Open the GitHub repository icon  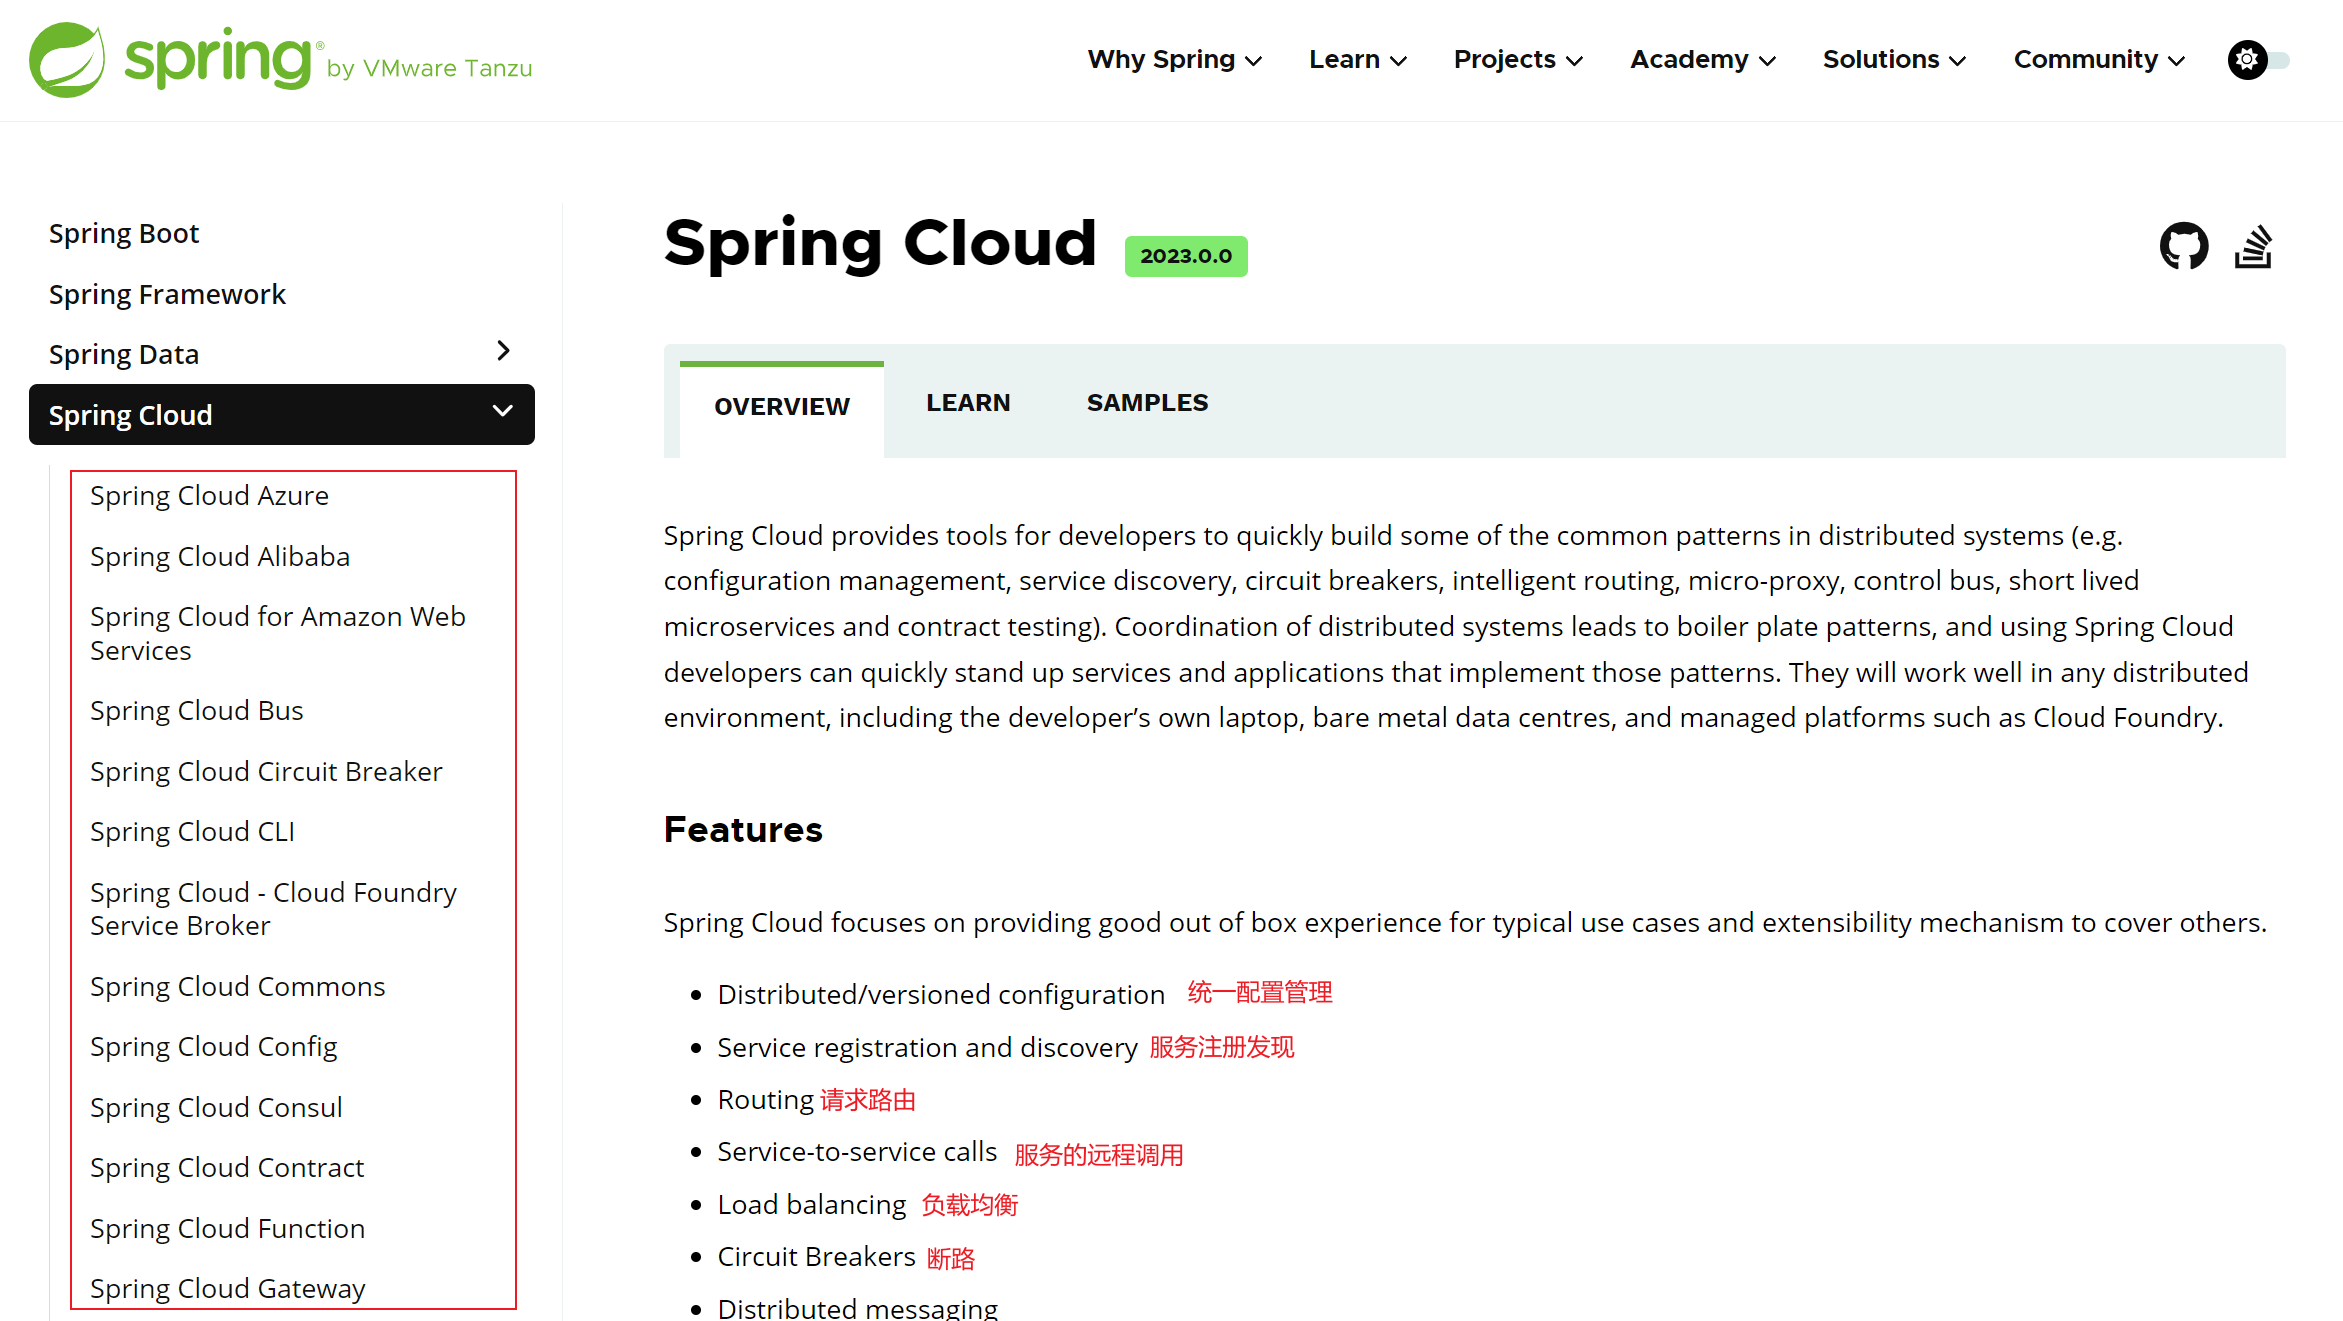coord(2184,246)
